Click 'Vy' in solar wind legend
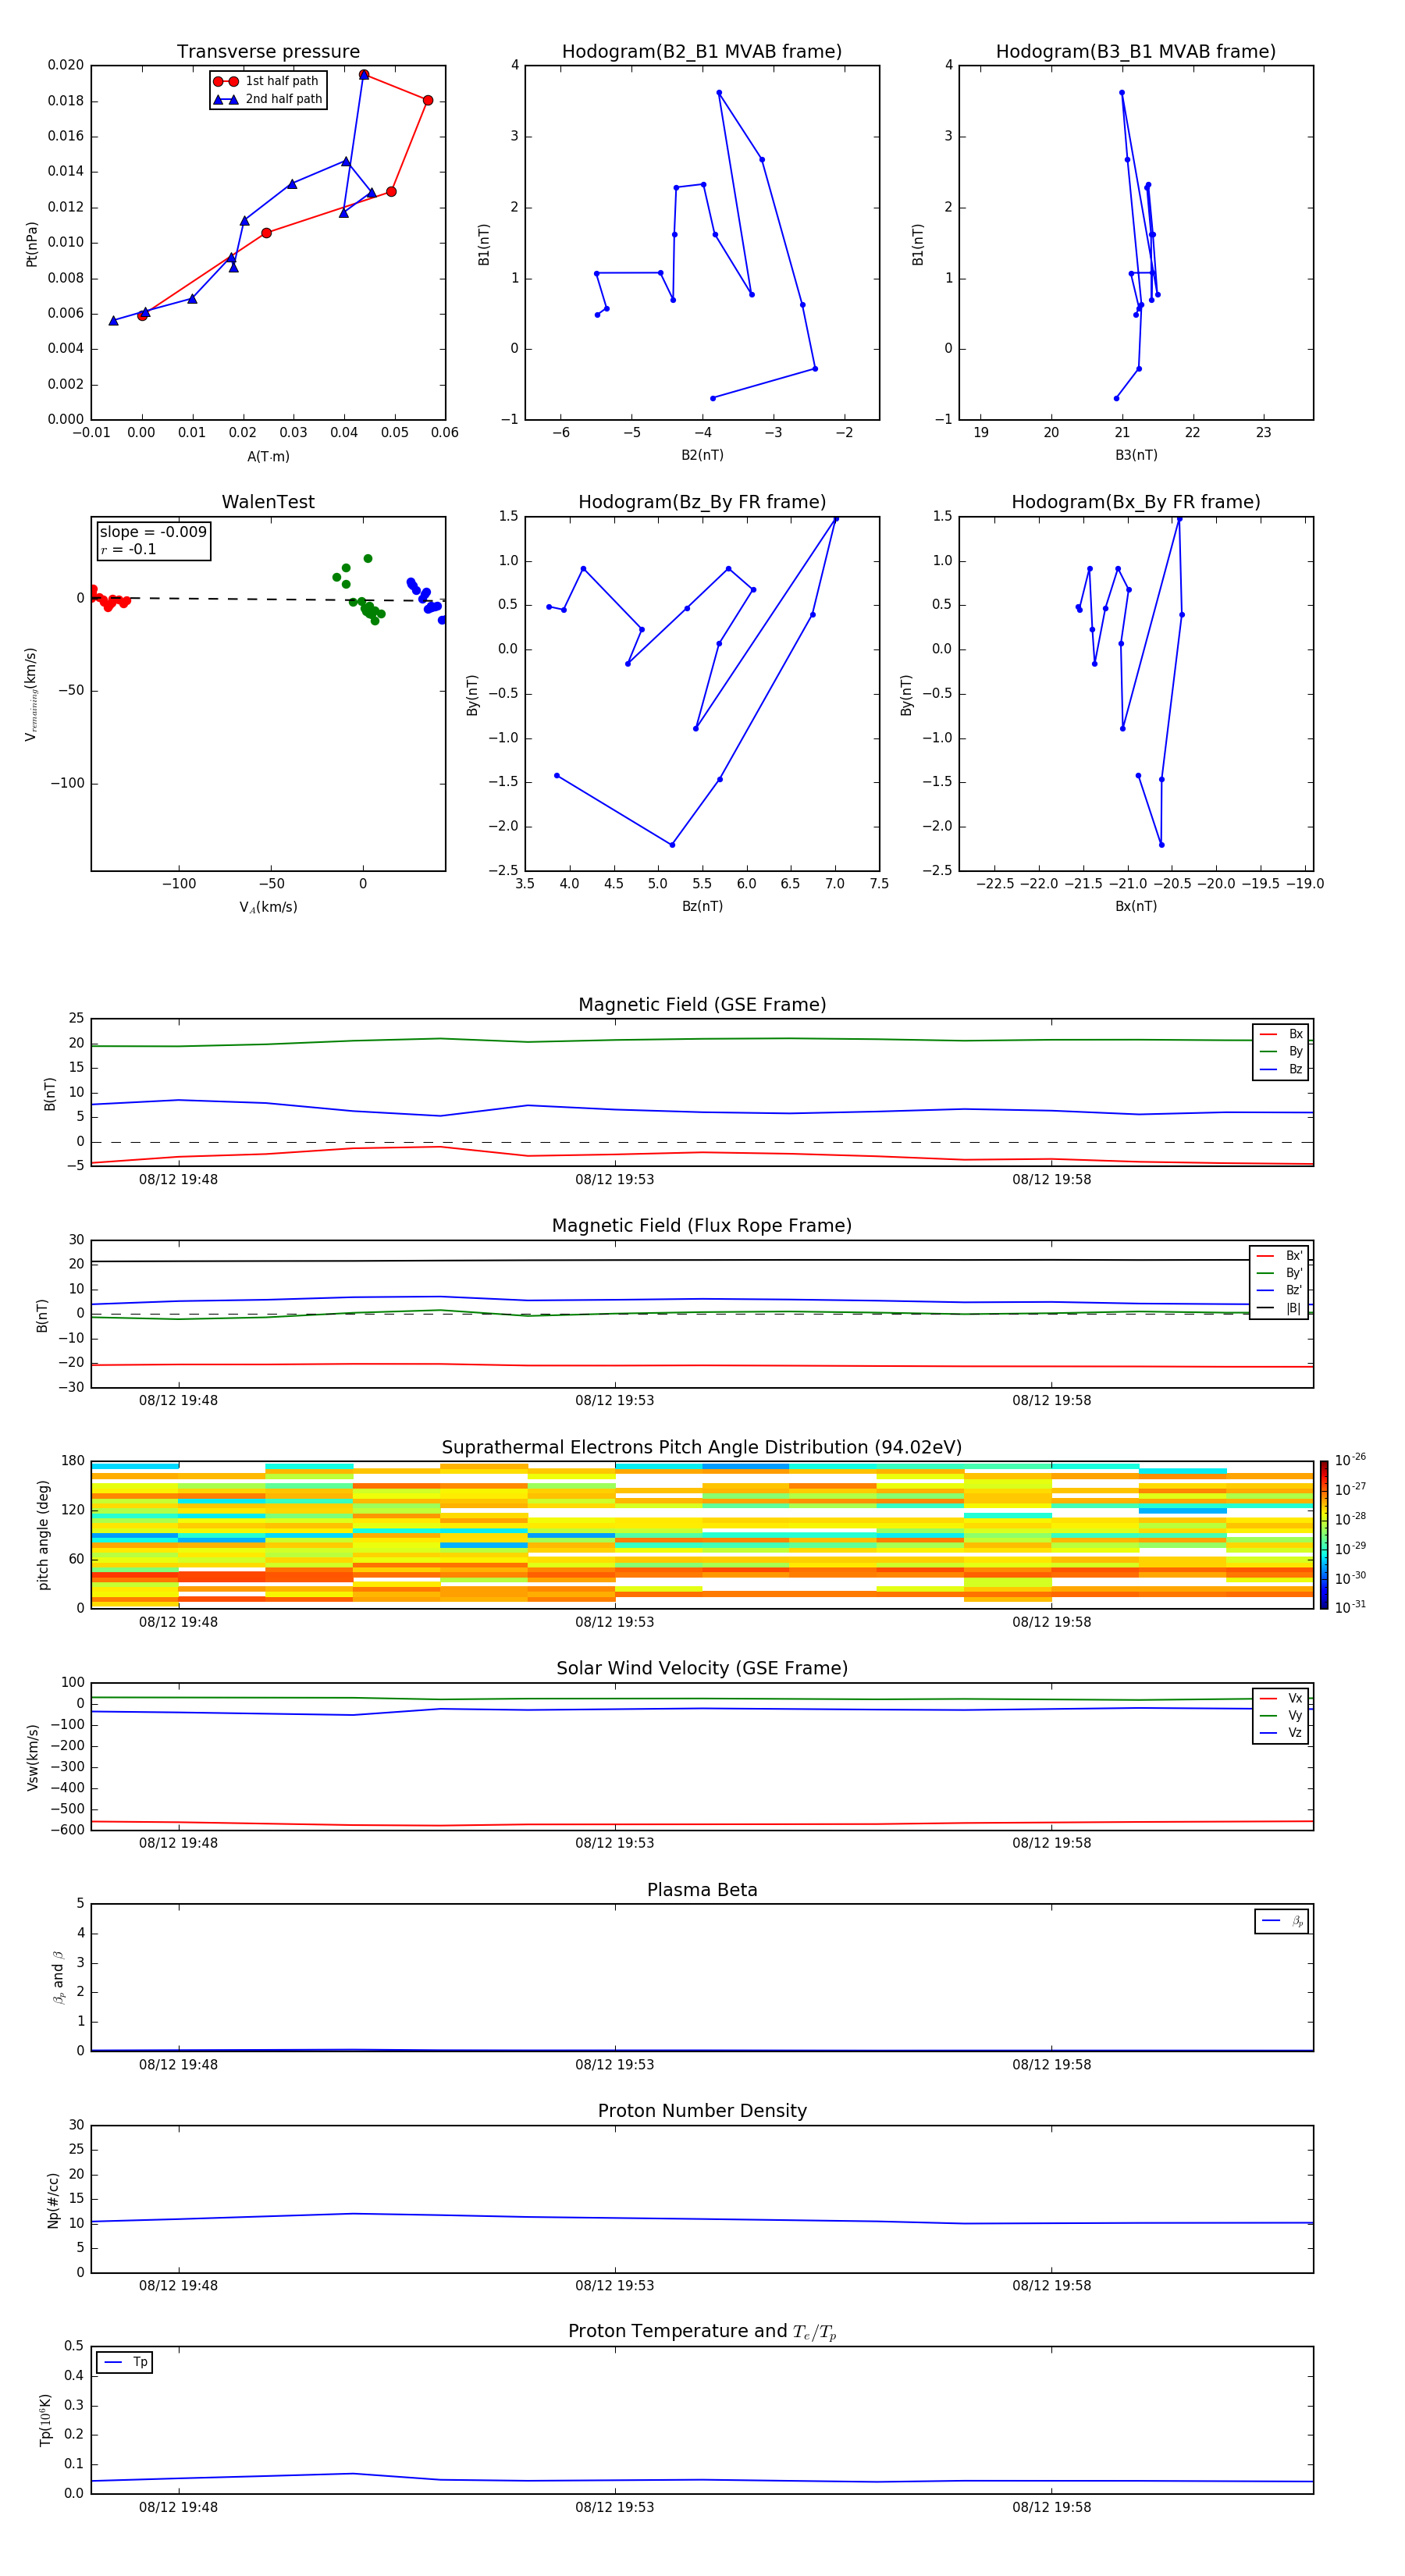Image resolution: width=1405 pixels, height=2576 pixels. pyautogui.click(x=1295, y=1716)
